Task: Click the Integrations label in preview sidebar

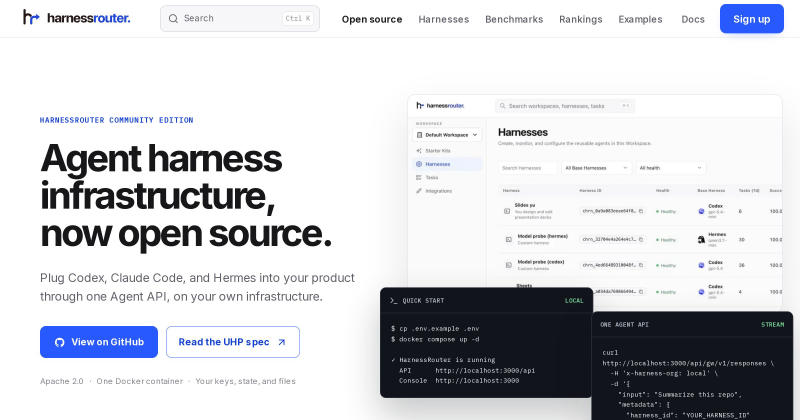Action: (x=439, y=190)
